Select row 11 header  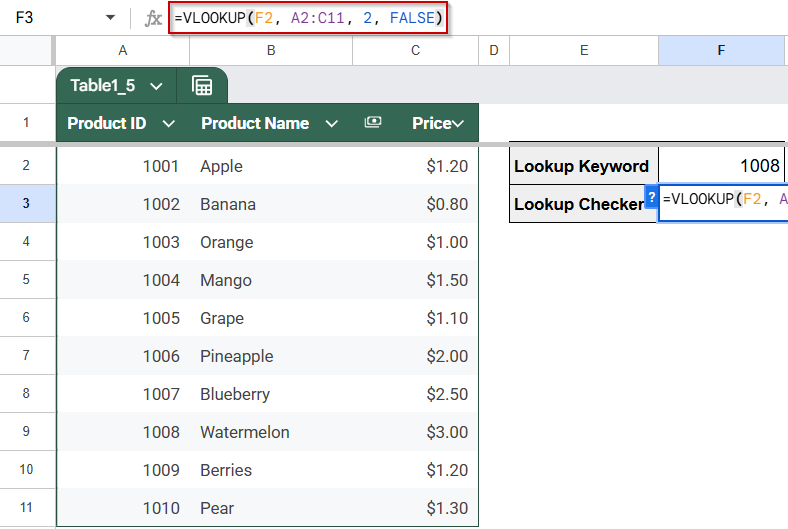click(26, 507)
